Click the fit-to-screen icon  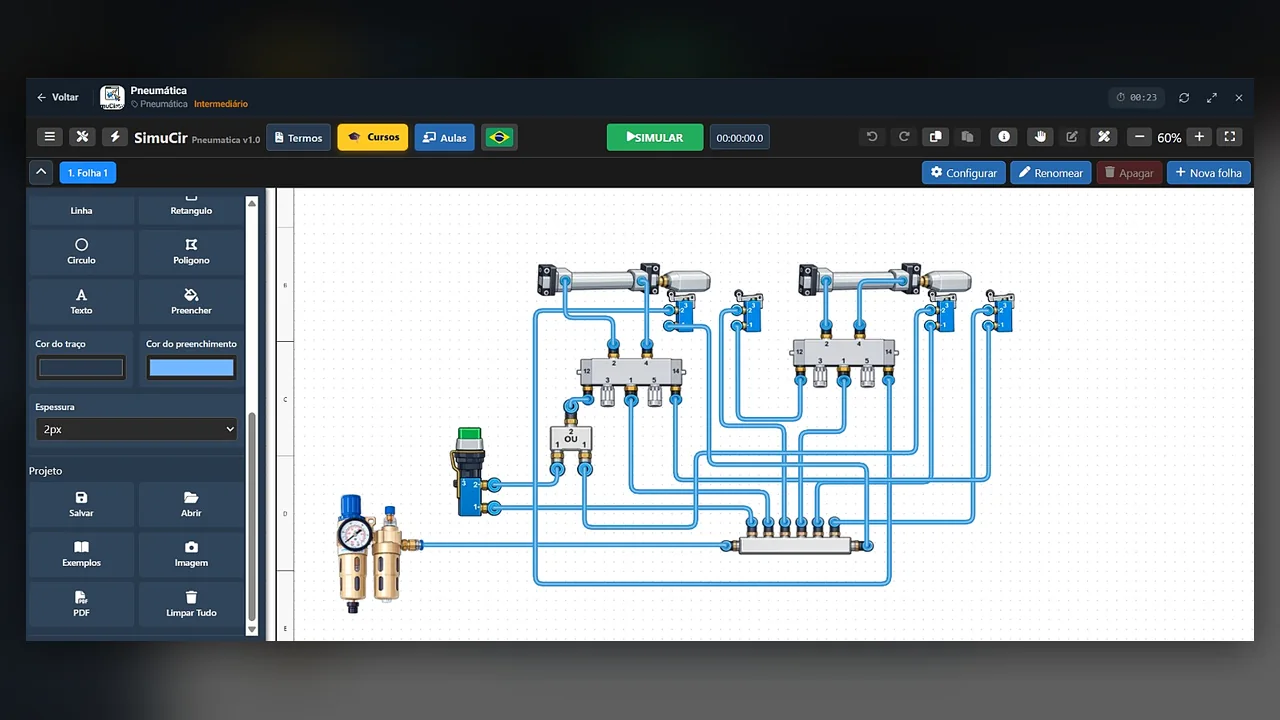[x=1230, y=137]
